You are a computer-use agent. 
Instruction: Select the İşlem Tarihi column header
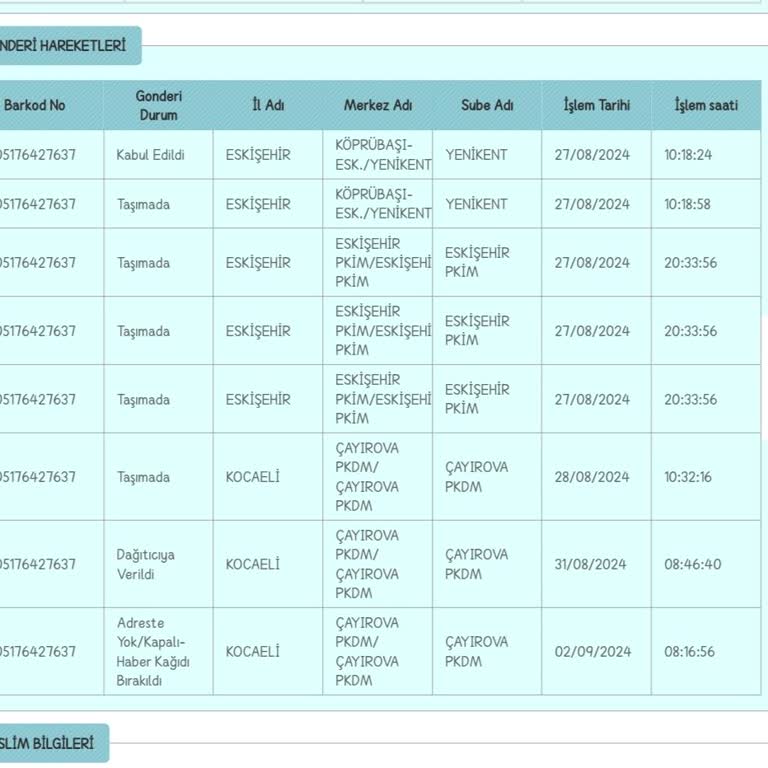[x=597, y=105]
